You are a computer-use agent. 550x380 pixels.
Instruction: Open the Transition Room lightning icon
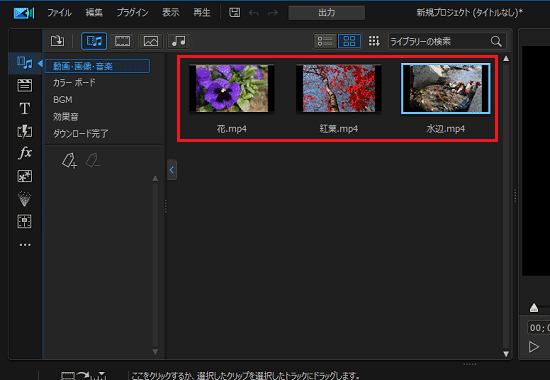pos(25,131)
